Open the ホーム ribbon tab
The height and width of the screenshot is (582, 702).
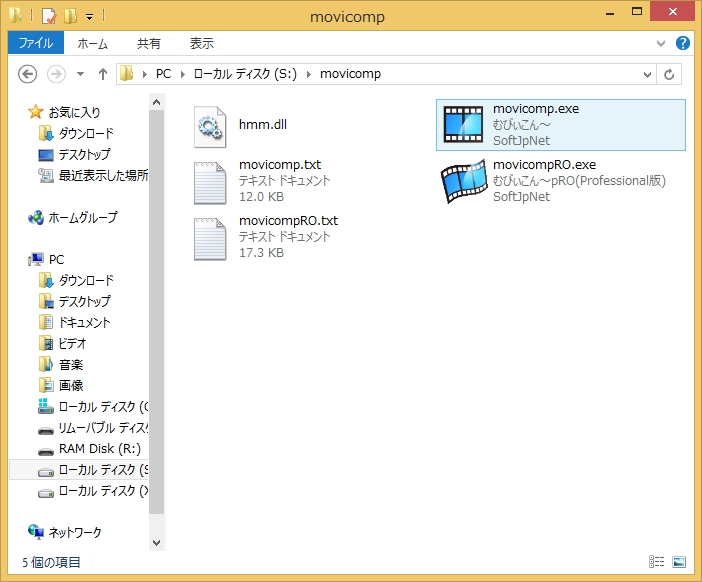pos(93,43)
